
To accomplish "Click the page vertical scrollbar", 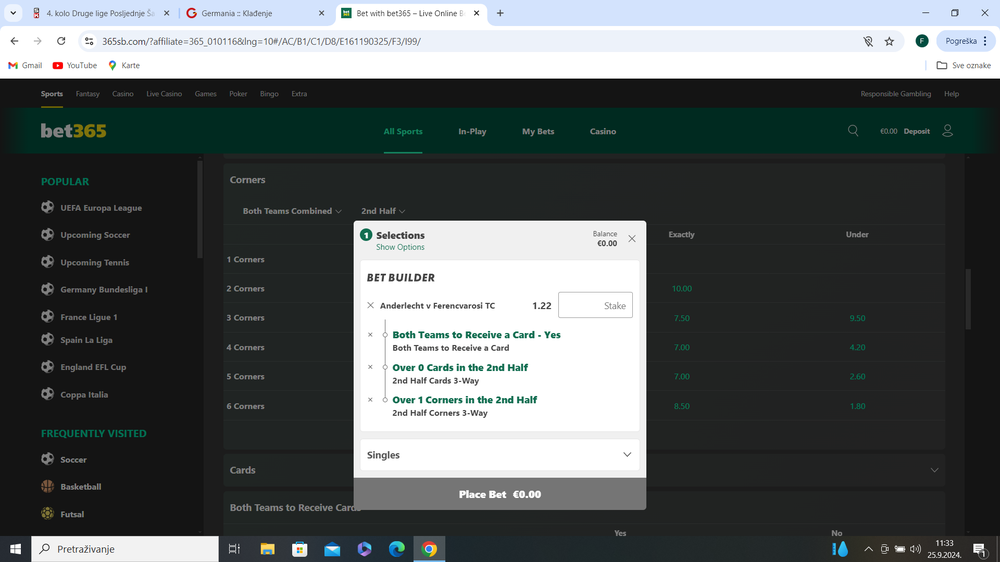I will (969, 299).
